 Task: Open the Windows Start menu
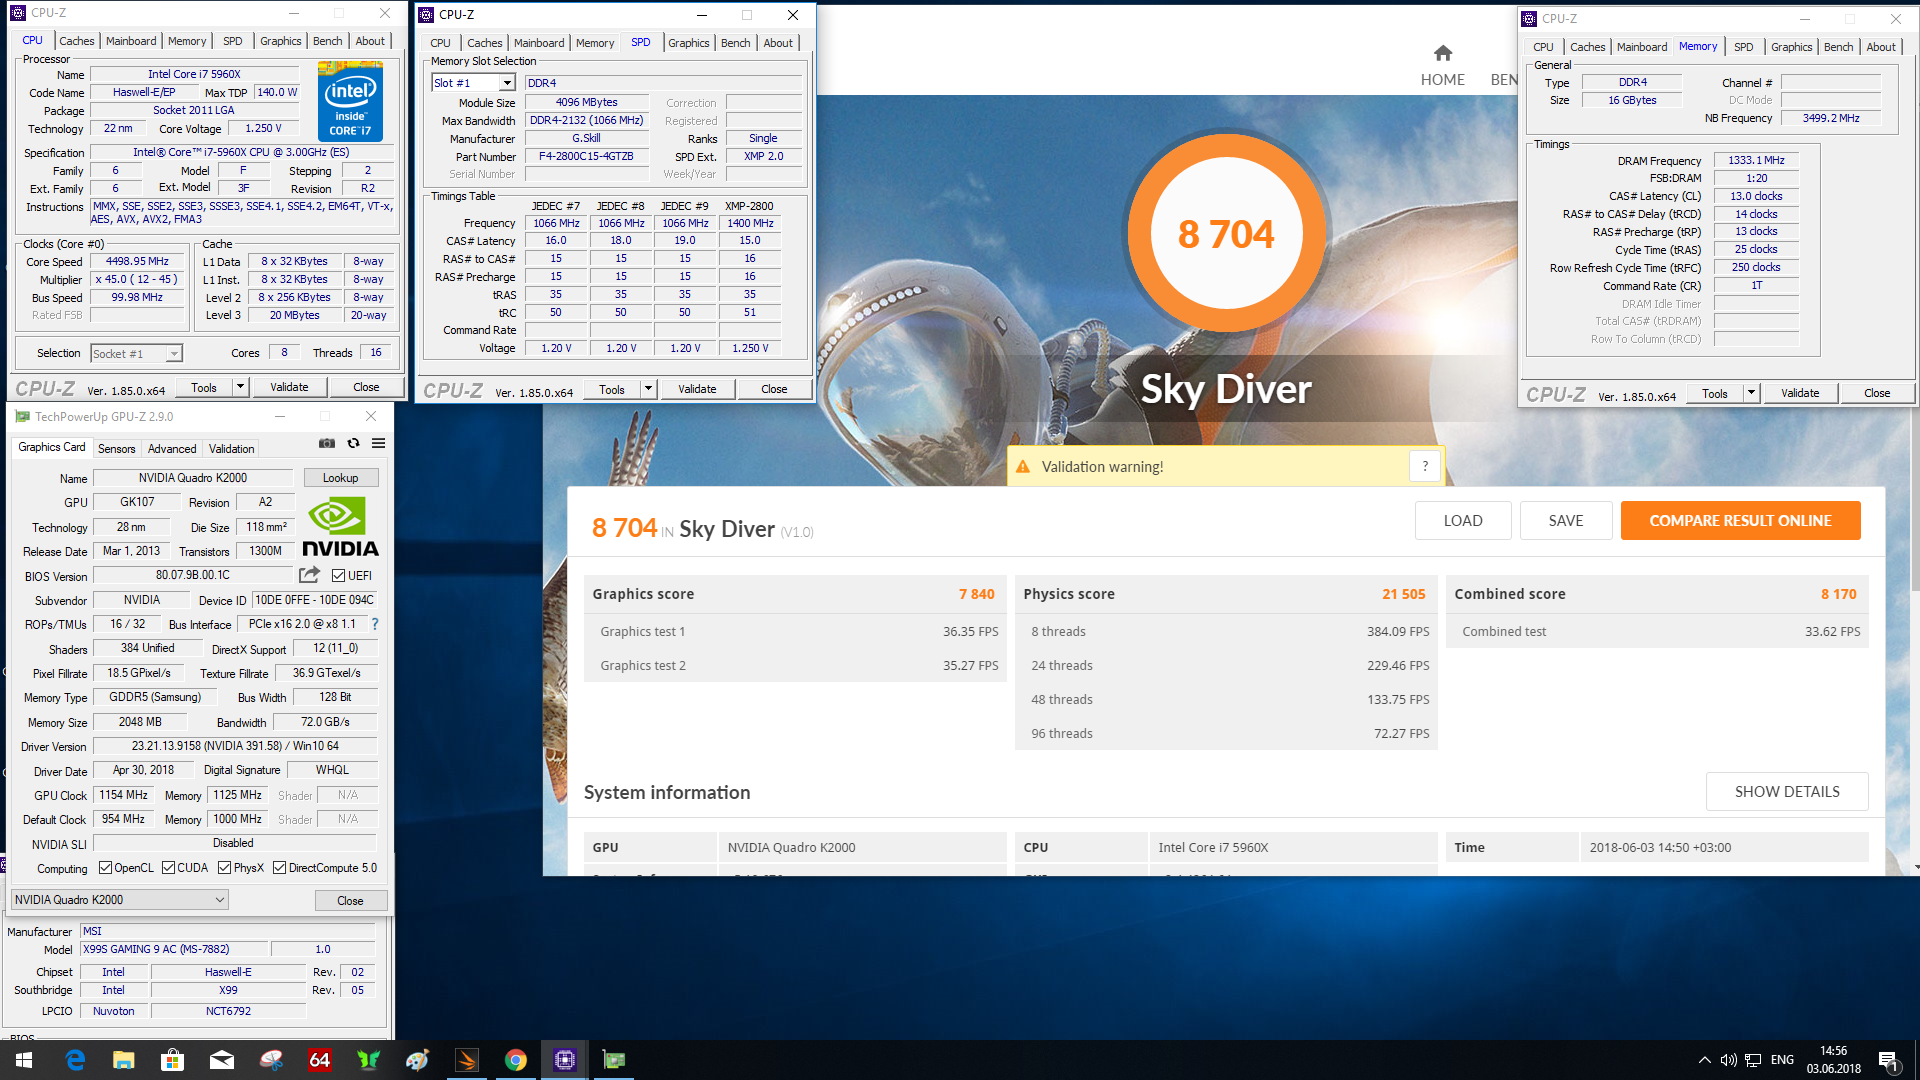[24, 1060]
